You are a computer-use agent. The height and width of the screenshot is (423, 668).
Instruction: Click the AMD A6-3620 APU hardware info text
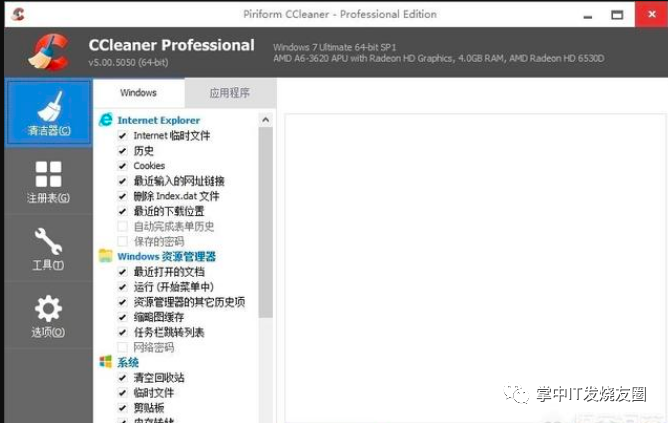438,58
